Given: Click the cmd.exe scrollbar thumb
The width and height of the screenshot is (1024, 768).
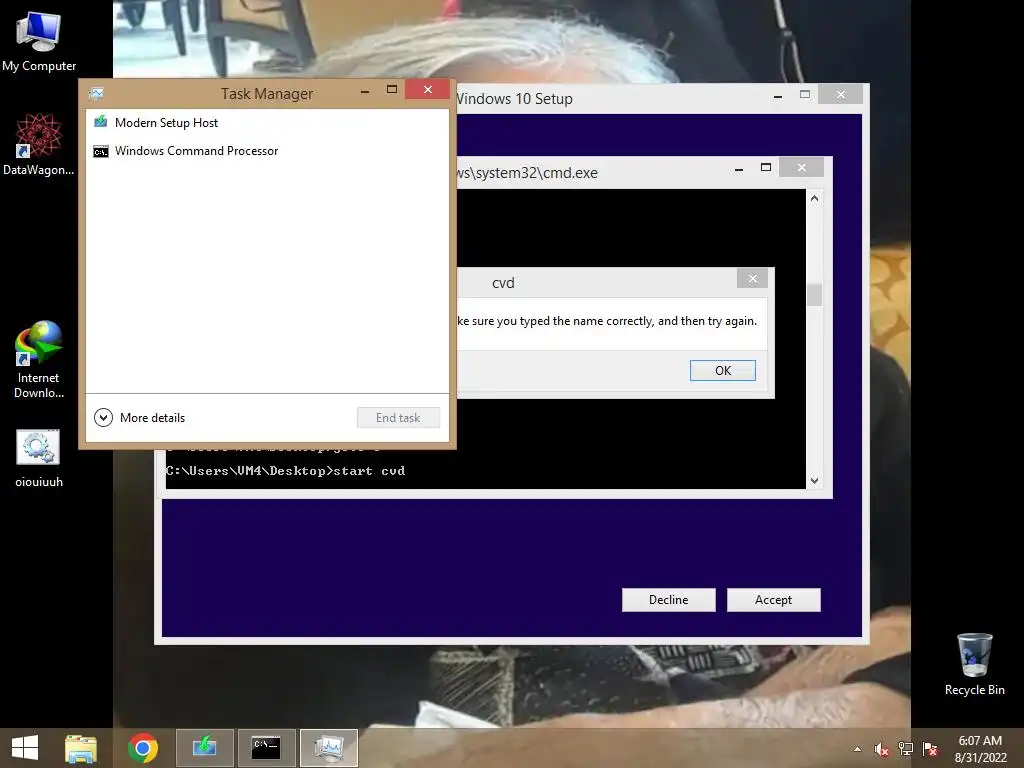Looking at the screenshot, I should click(x=814, y=295).
